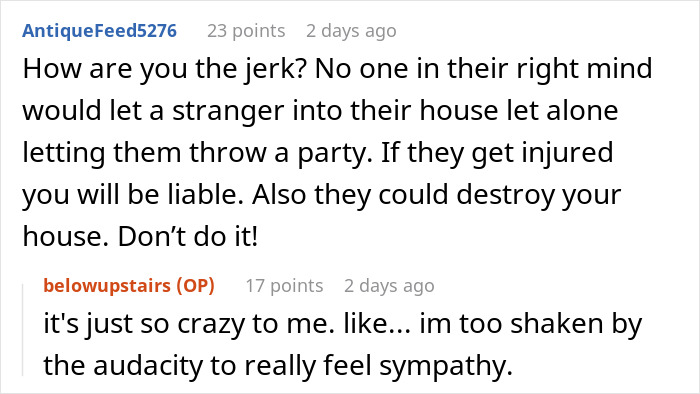Click the phrase "letting them throw a party."

tap(197, 153)
